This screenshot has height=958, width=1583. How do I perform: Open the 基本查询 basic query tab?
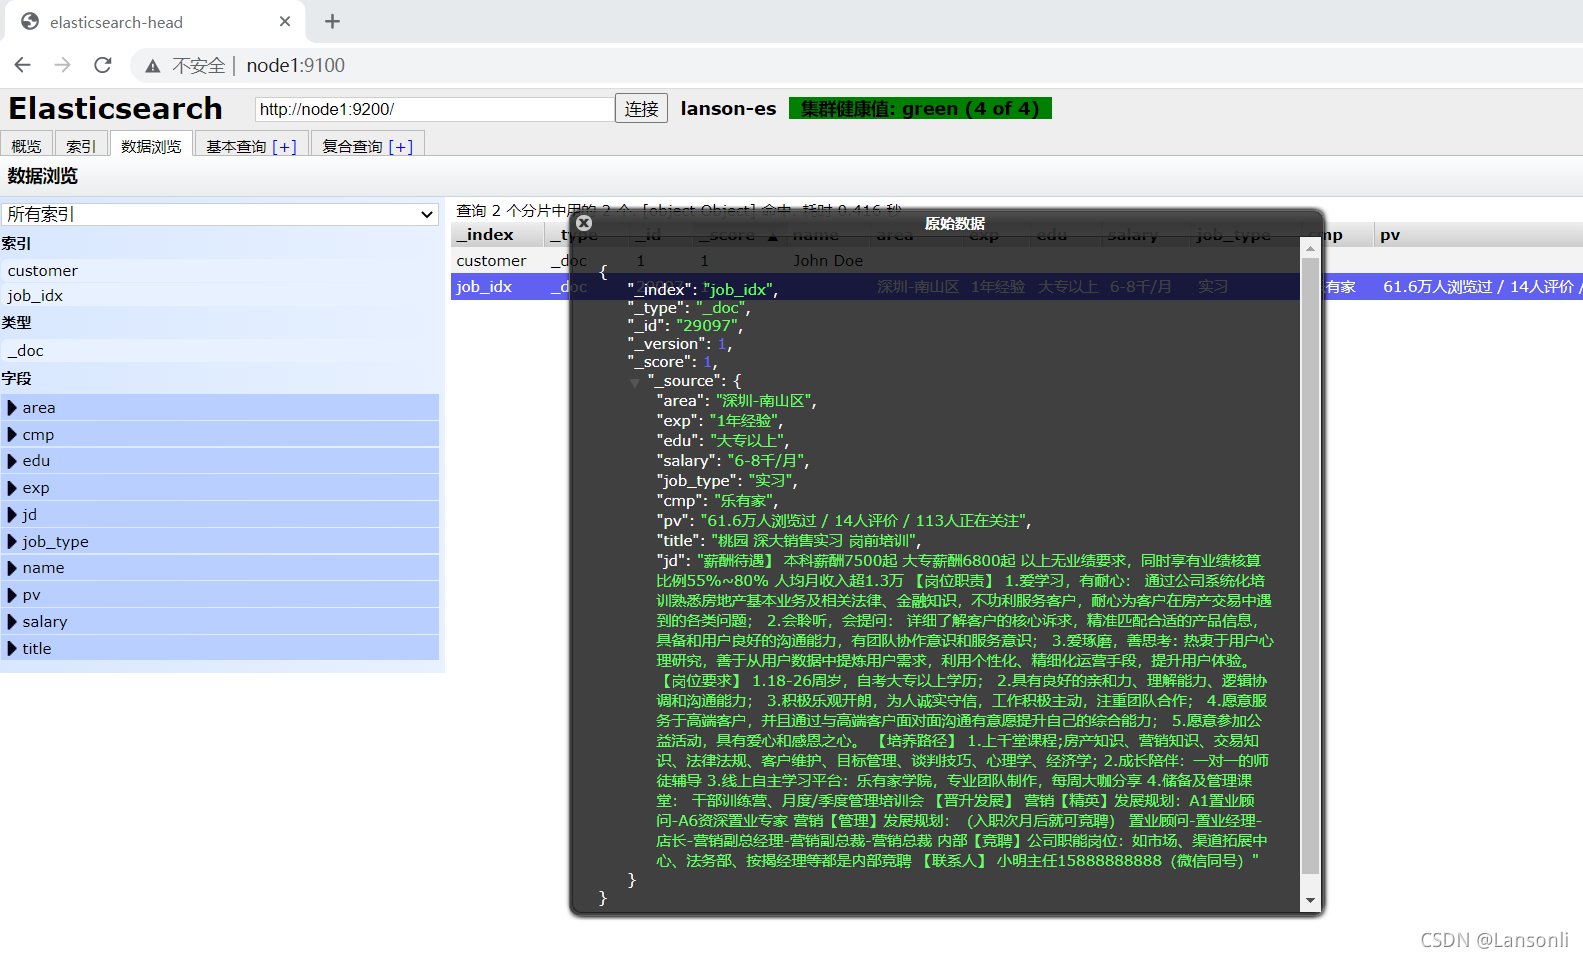tap(251, 146)
